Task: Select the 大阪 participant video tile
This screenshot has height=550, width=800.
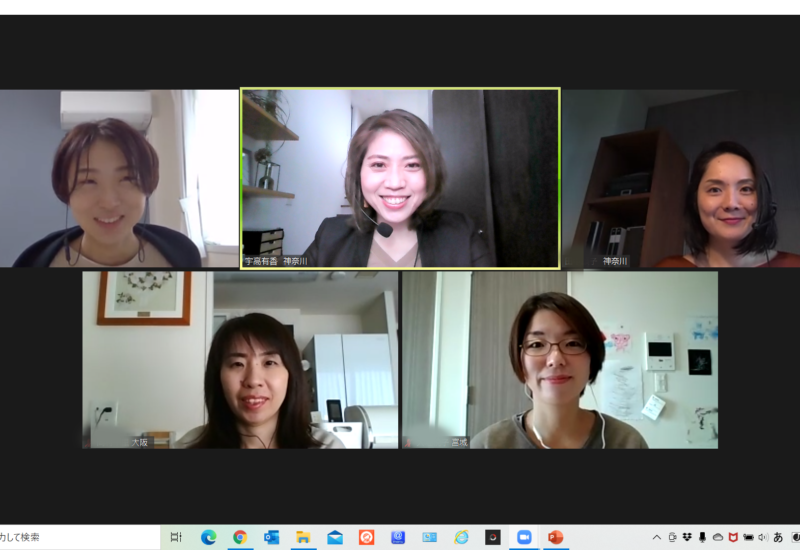Action: [x=240, y=360]
